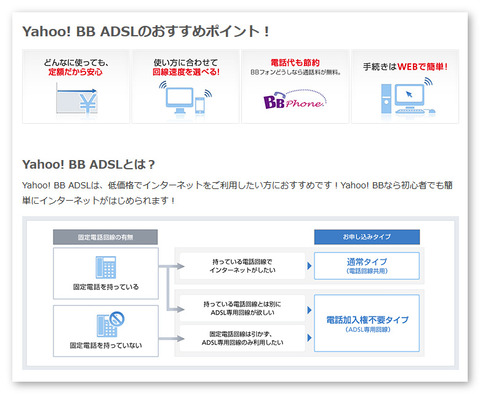Open the 回線速度を選べる card
This screenshot has width=480, height=394.
186,87
